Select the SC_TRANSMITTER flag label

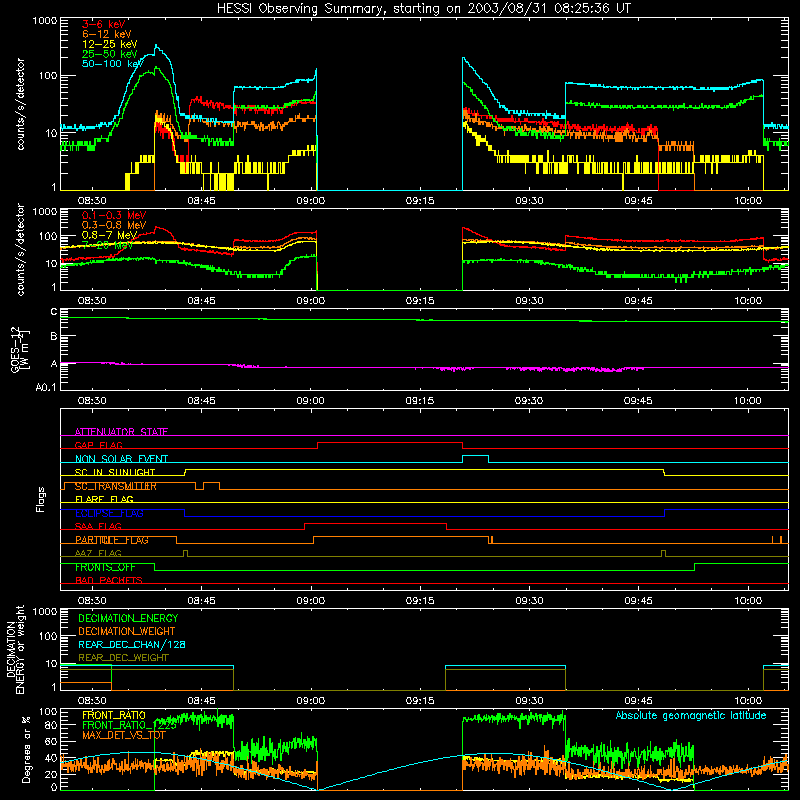click(x=116, y=486)
